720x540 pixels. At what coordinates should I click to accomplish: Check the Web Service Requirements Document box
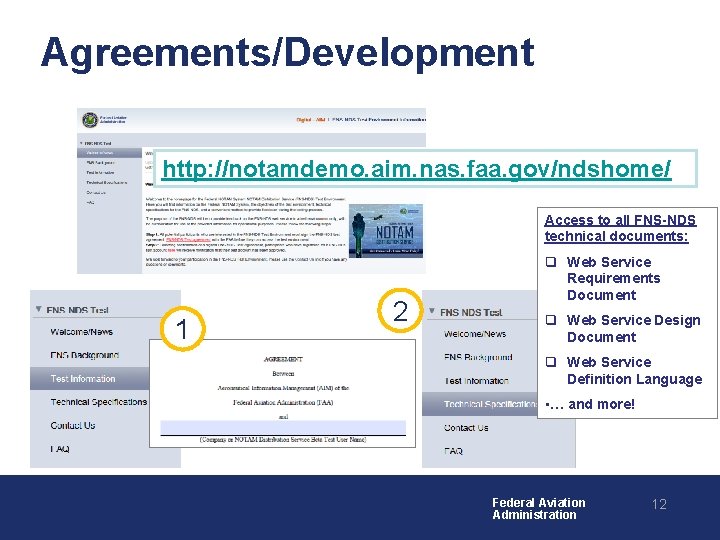(551, 262)
